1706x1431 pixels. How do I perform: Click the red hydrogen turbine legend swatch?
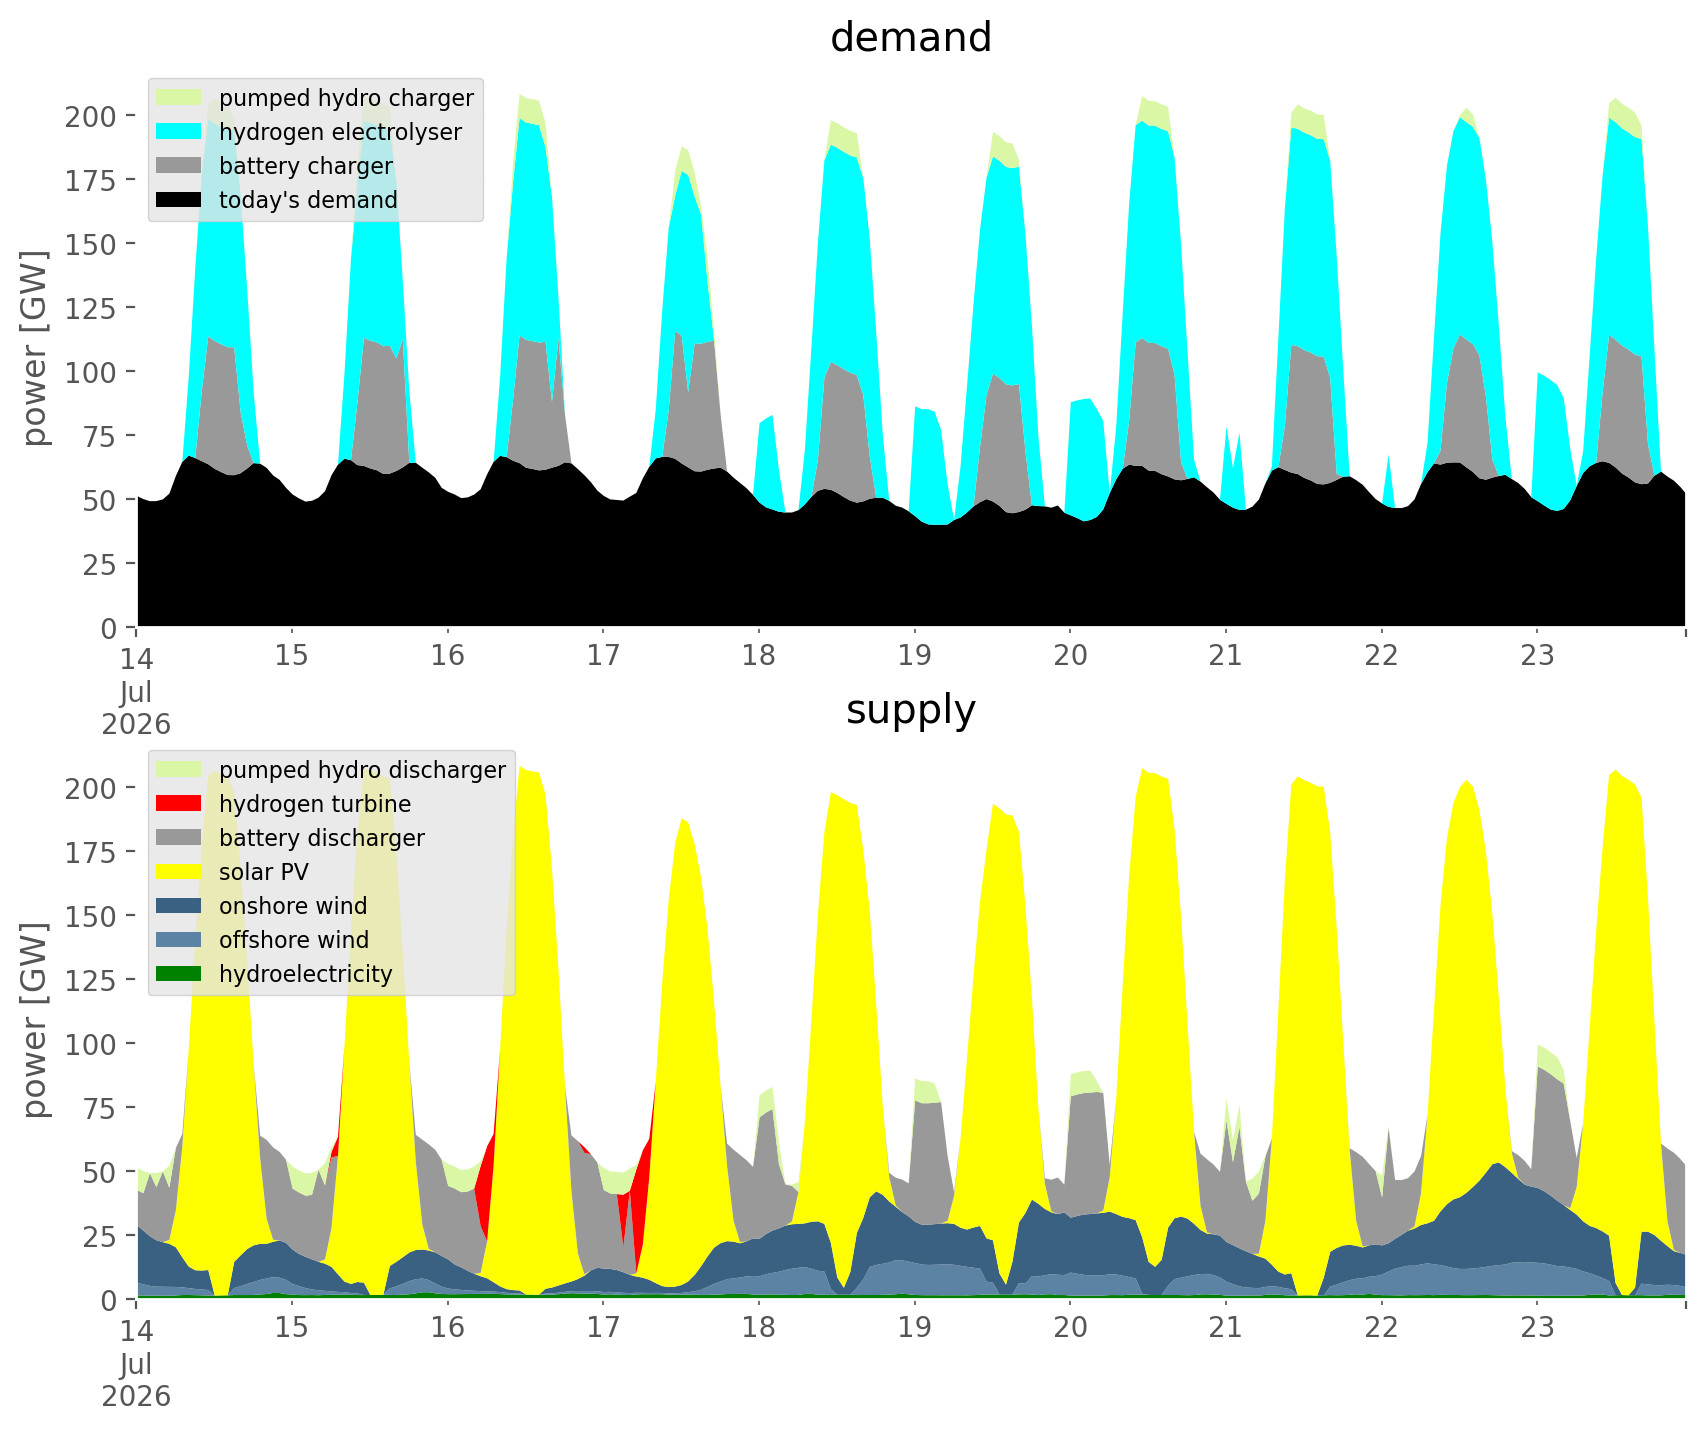pos(179,804)
